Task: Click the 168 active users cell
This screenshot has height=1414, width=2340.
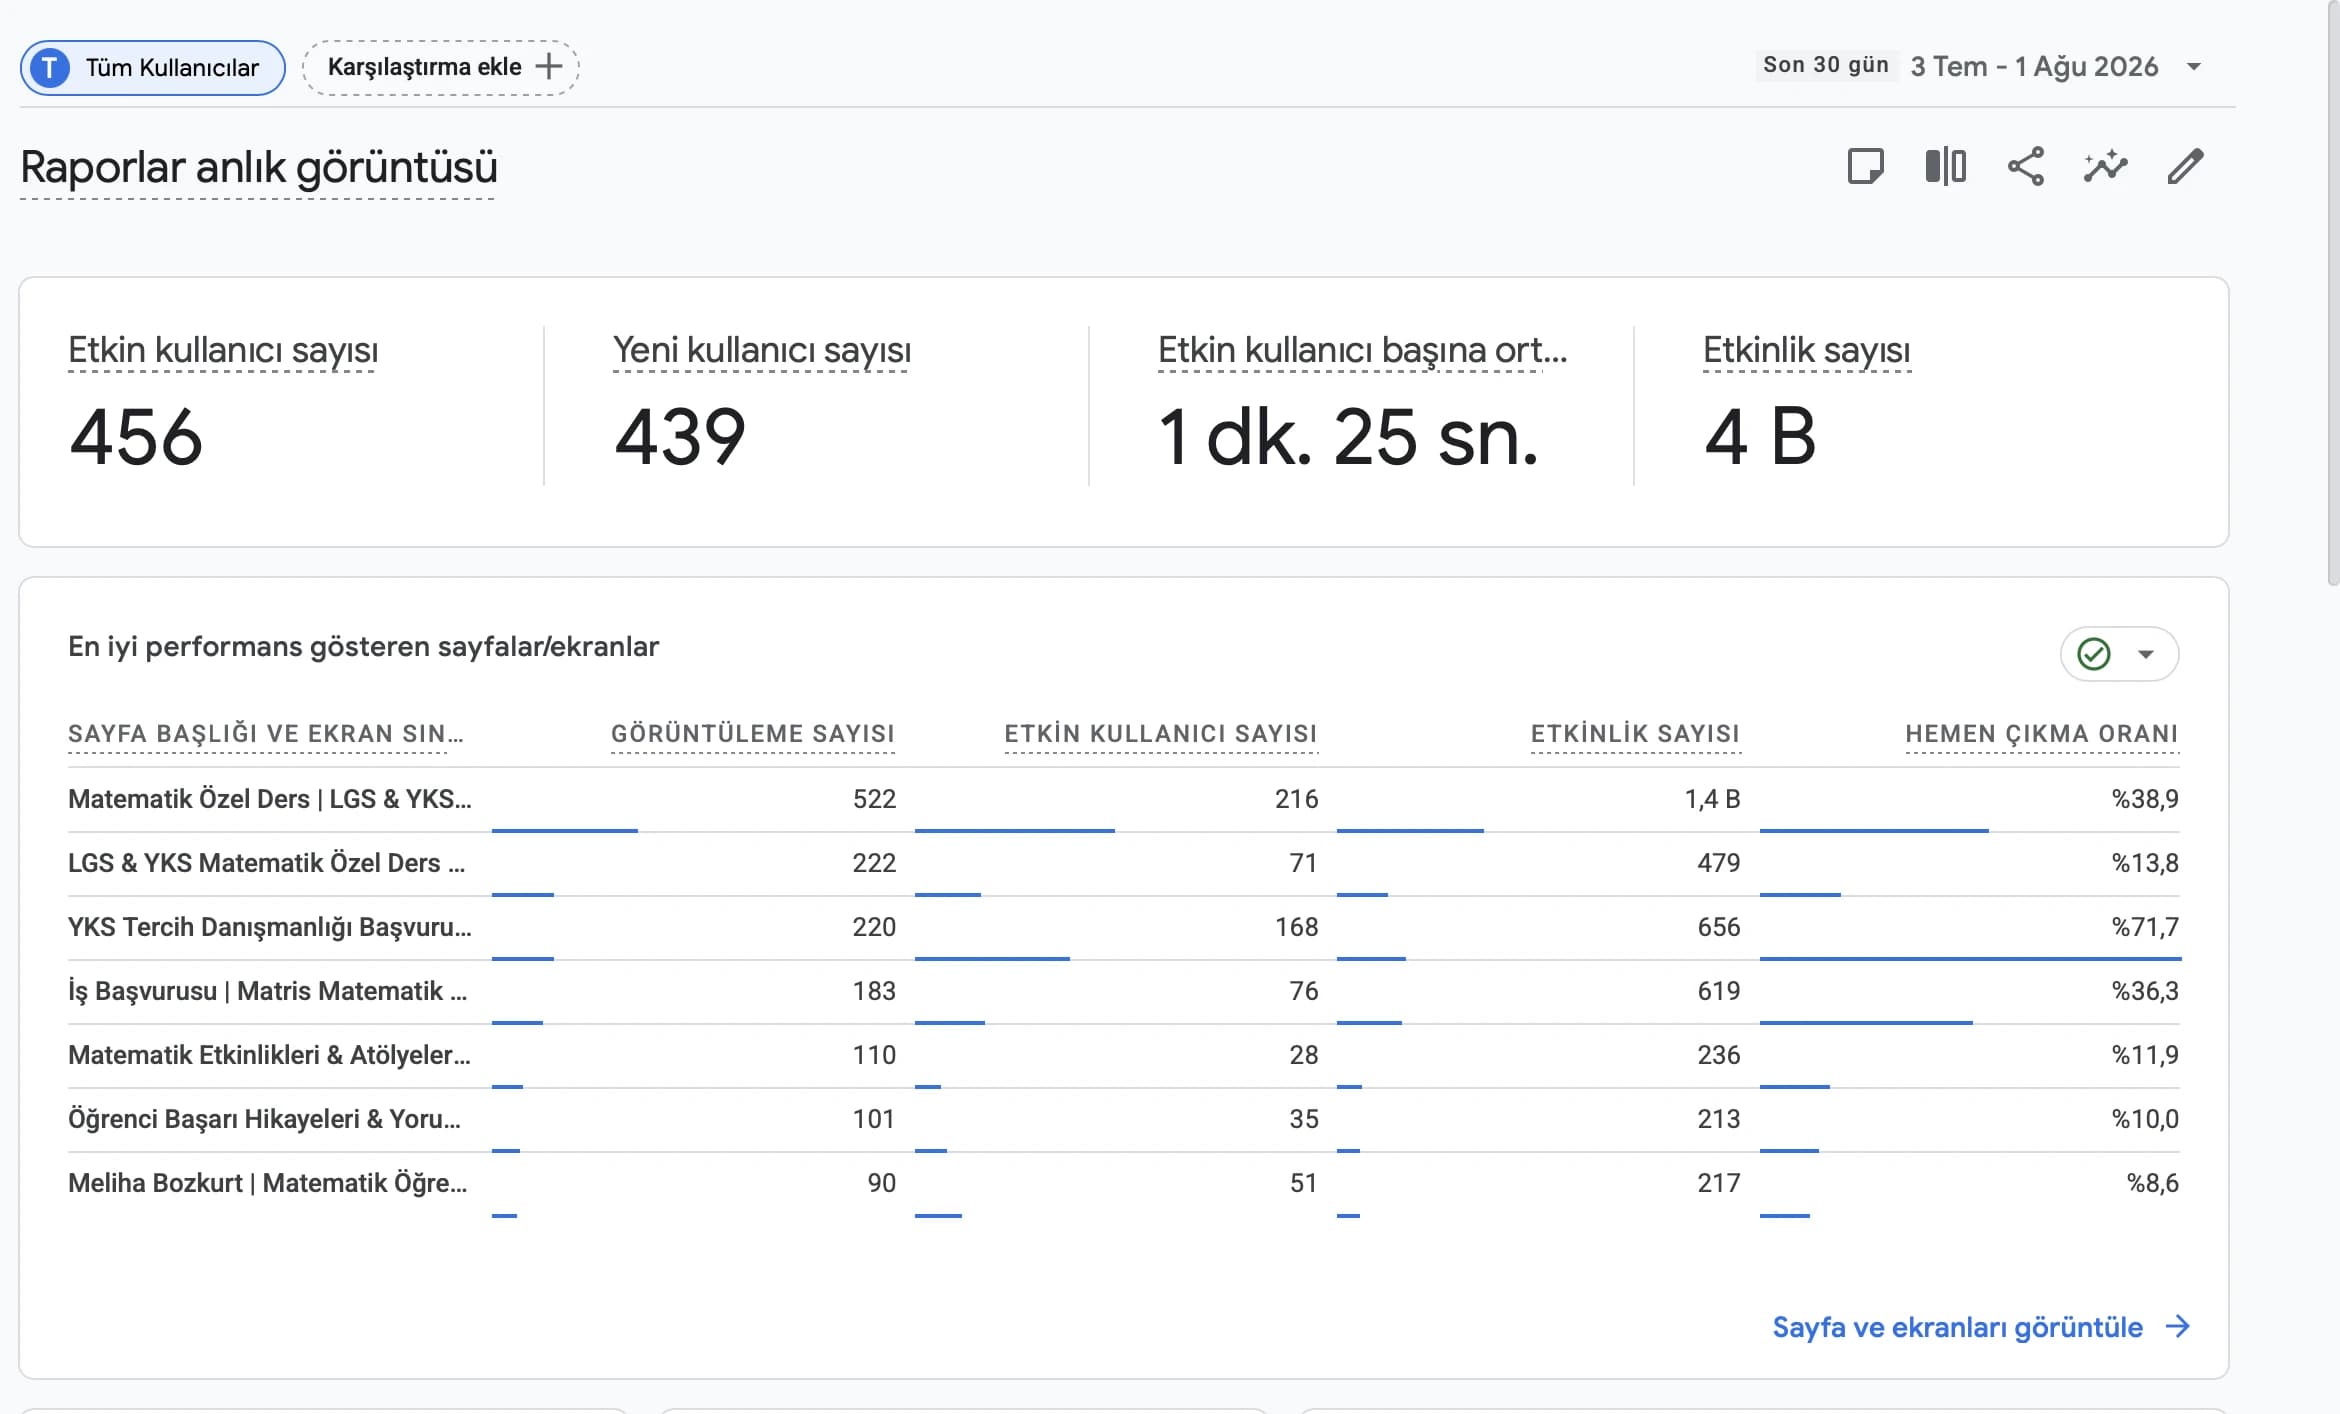Action: [1296, 927]
